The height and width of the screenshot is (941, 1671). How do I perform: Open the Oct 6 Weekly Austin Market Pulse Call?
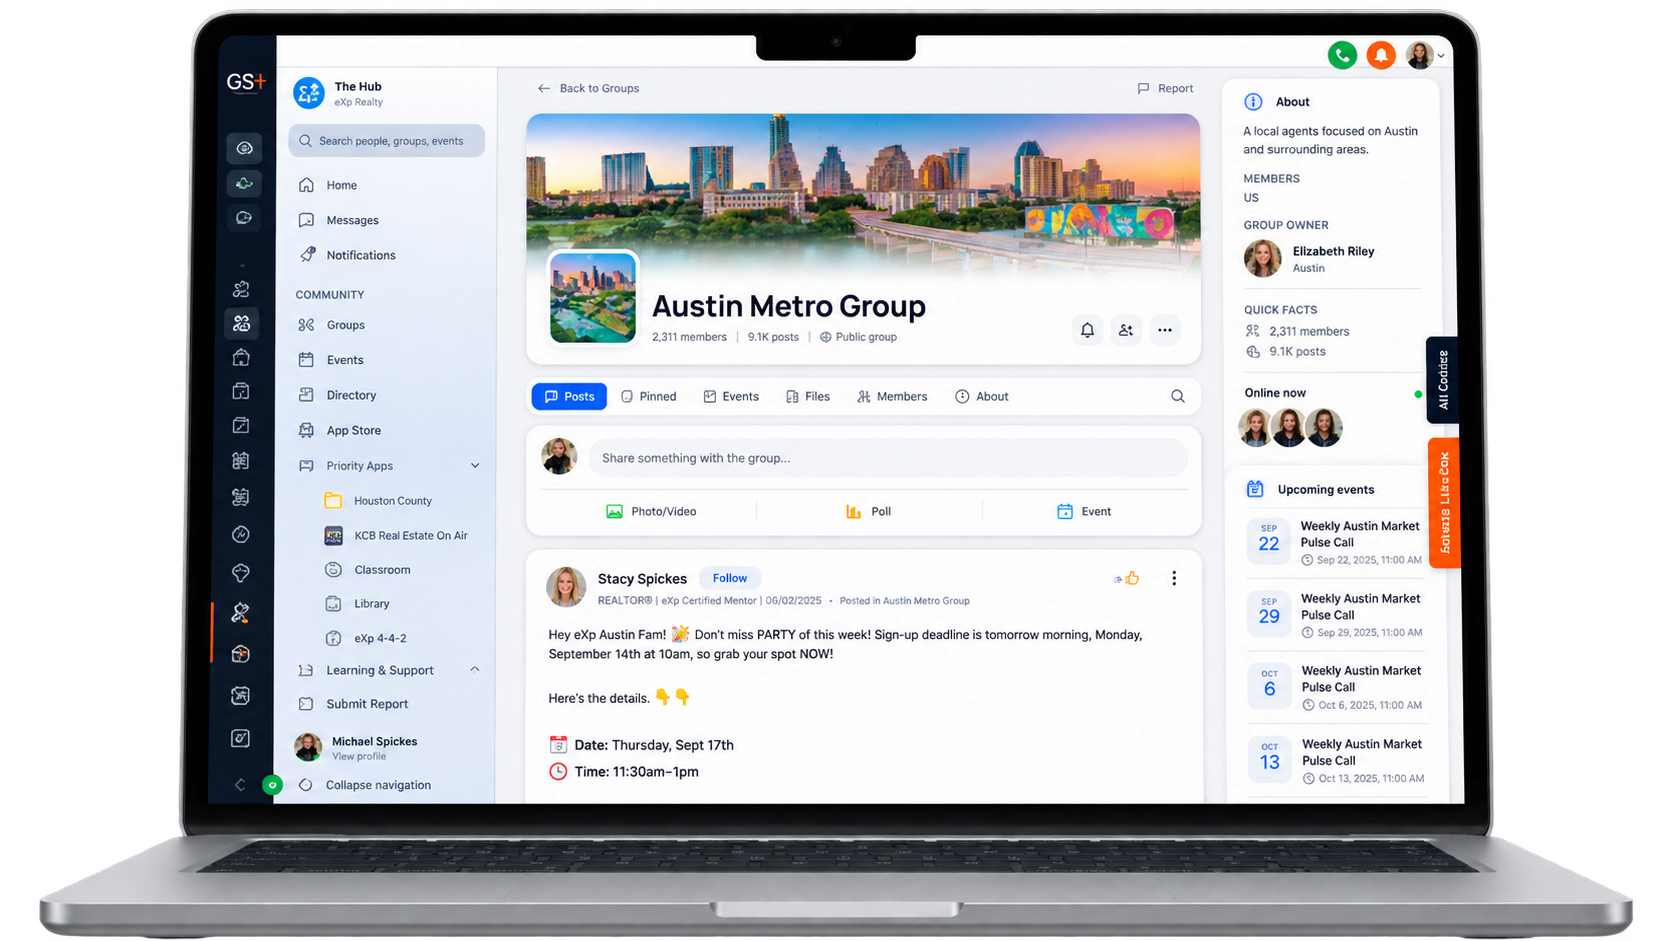[1336, 688]
